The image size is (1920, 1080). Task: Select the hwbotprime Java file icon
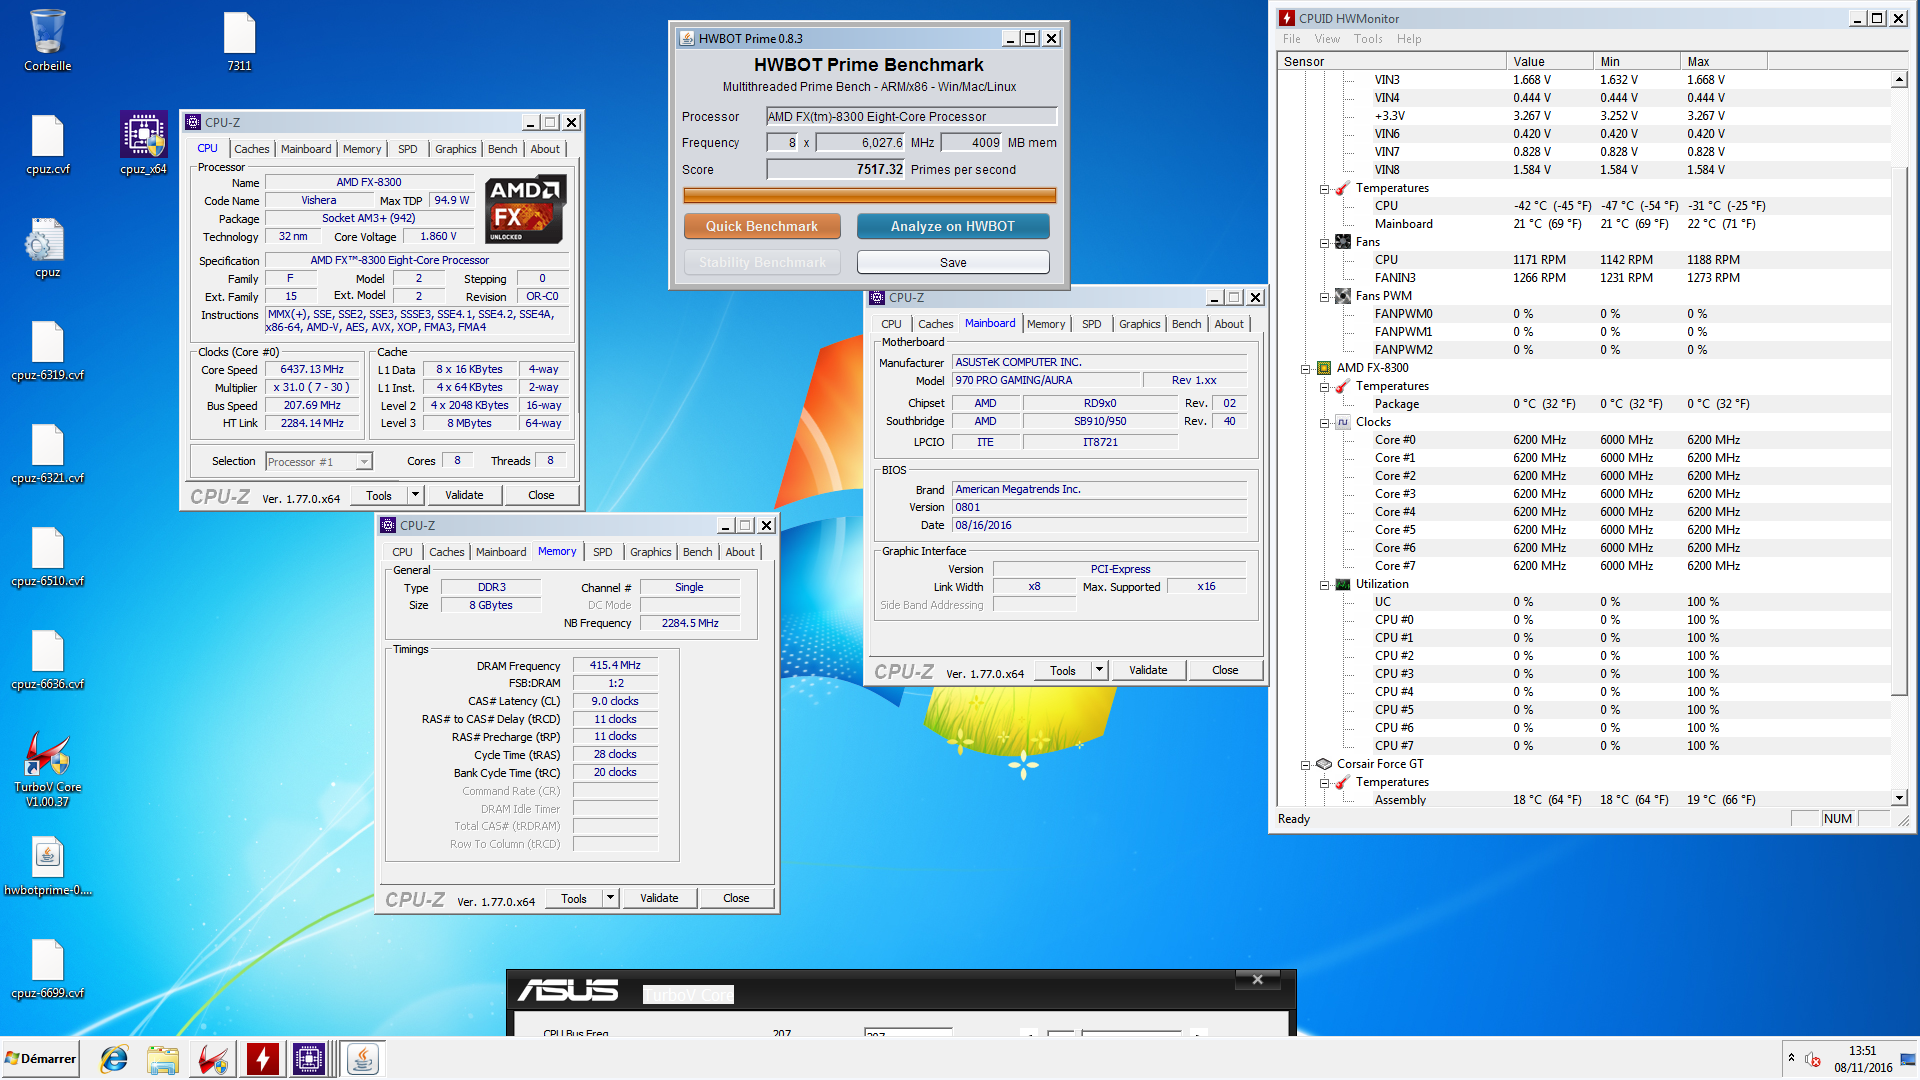click(x=47, y=866)
